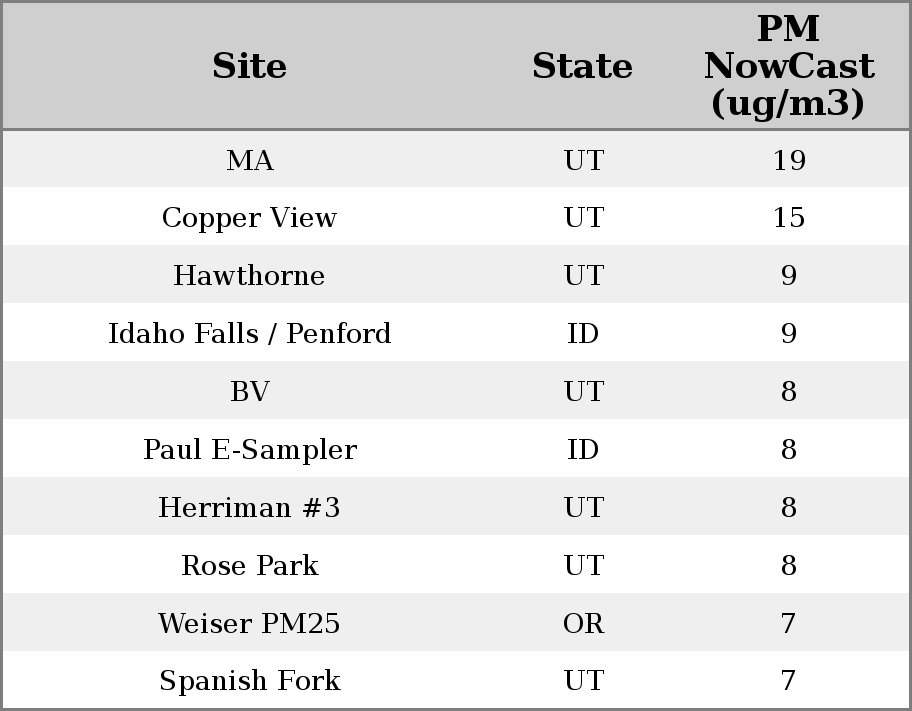This screenshot has width=912, height=711.
Task: Click the Hawthorne site entry
Action: 249,276
